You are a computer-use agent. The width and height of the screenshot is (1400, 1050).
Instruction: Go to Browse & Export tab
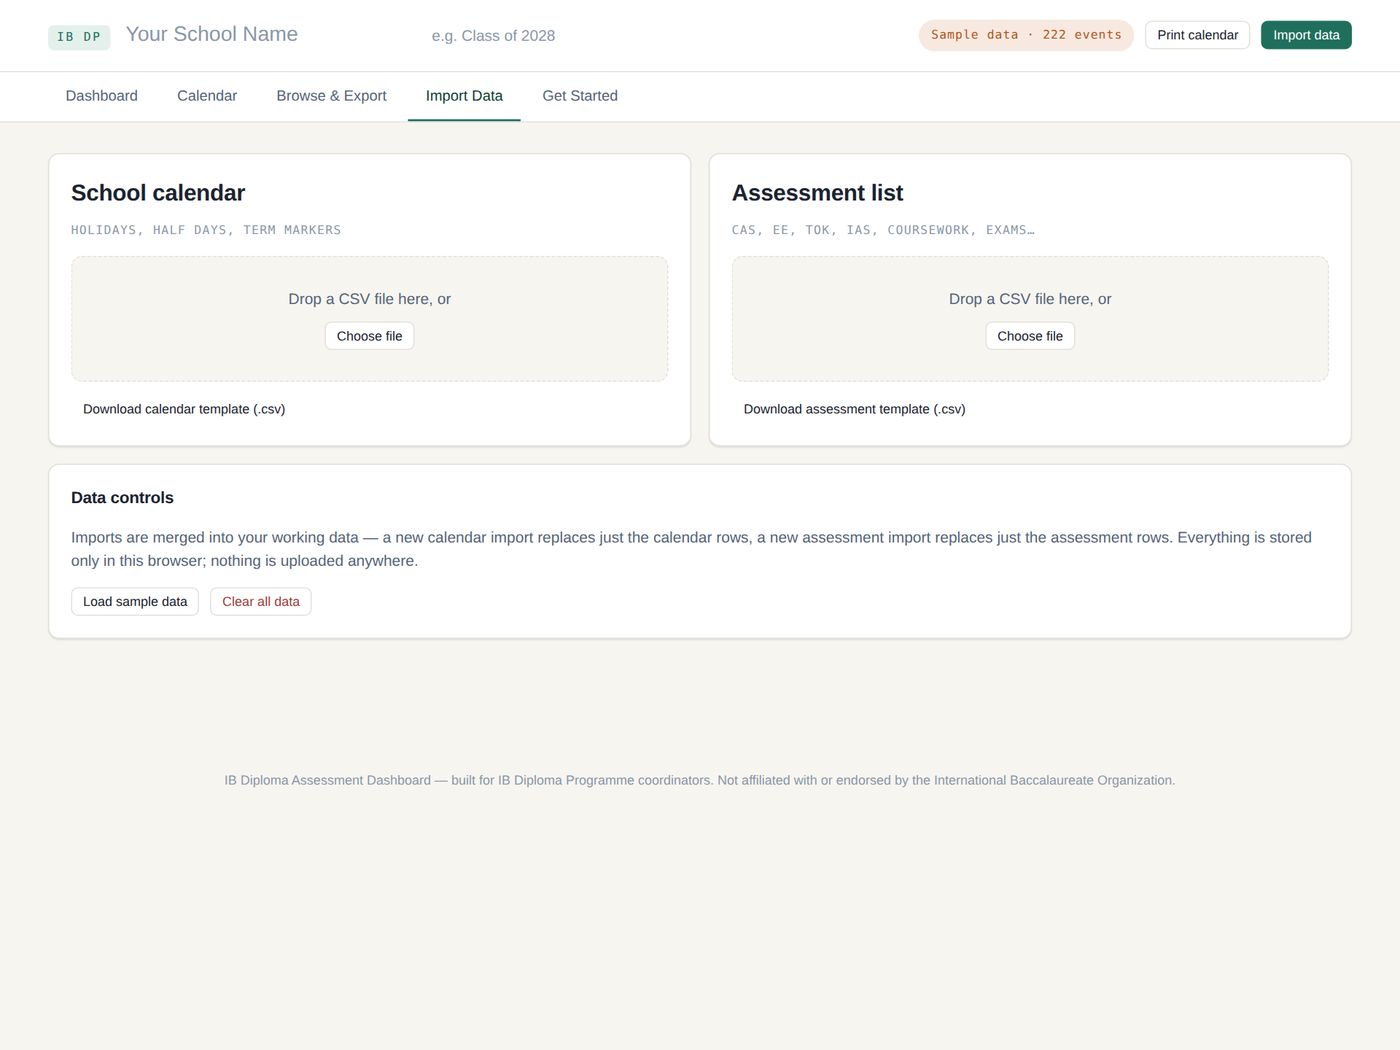[x=331, y=96]
